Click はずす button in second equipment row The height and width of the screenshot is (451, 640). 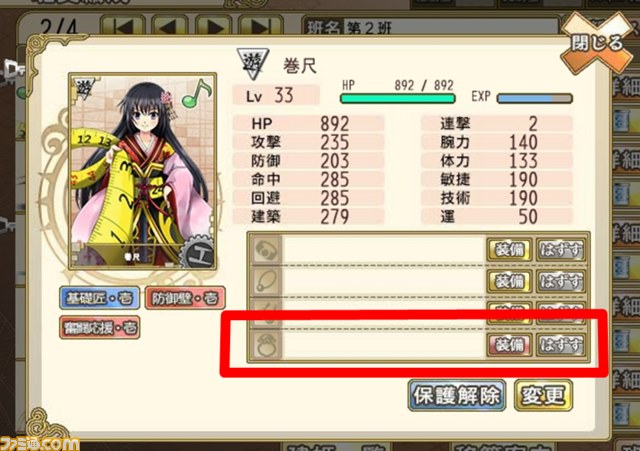click(561, 281)
